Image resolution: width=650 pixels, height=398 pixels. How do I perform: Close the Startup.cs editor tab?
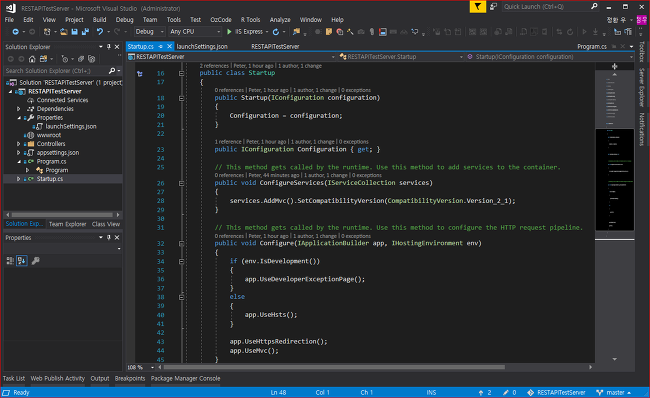click(169, 46)
